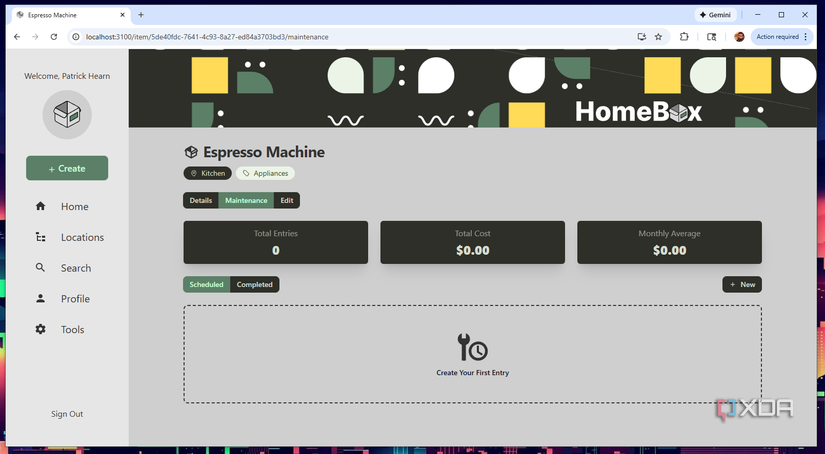
Task: Click the Action required button
Action: [x=781, y=37]
